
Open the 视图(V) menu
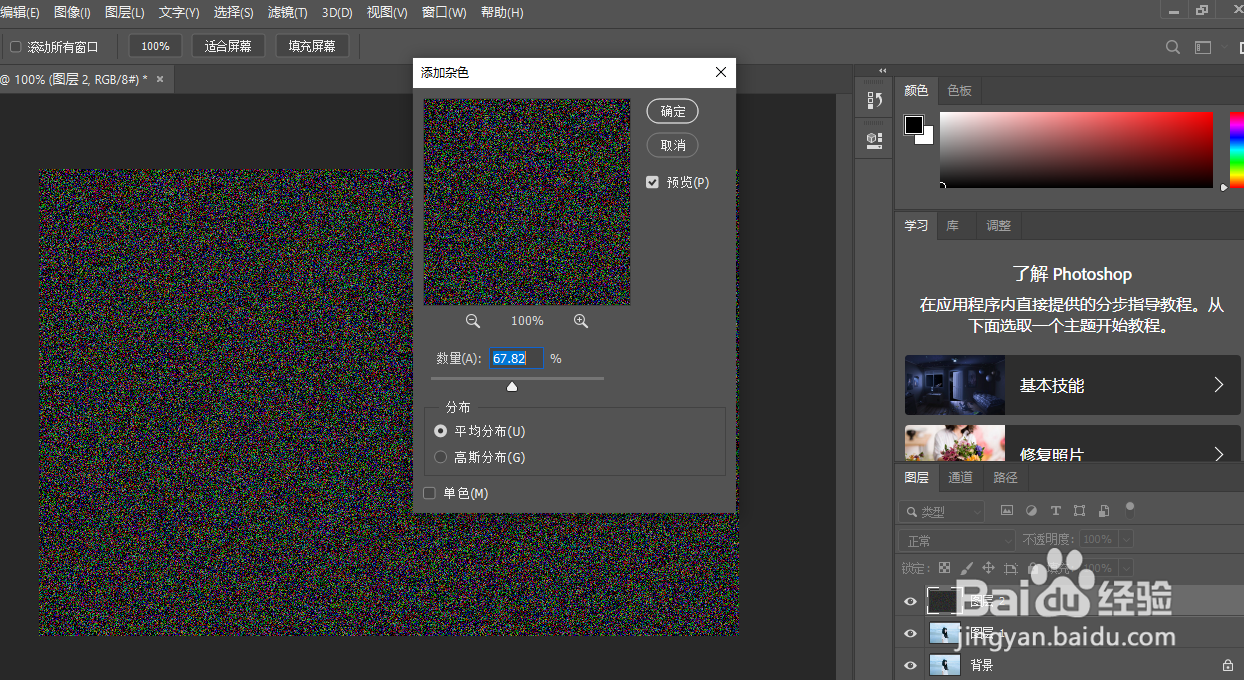click(387, 13)
